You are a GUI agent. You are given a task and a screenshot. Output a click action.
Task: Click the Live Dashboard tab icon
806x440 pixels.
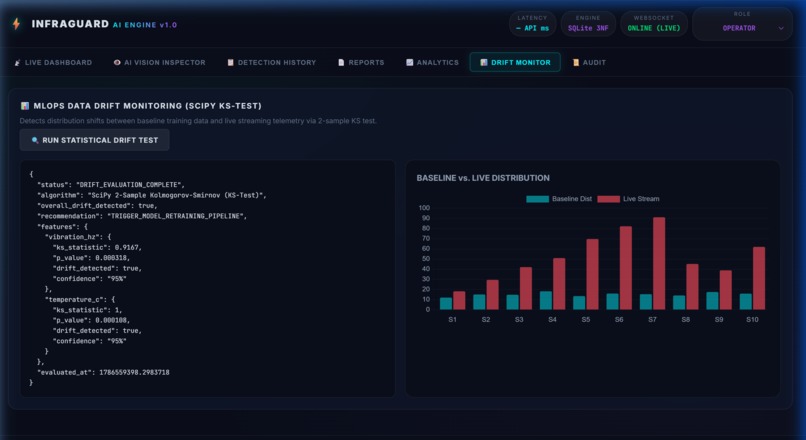point(17,63)
